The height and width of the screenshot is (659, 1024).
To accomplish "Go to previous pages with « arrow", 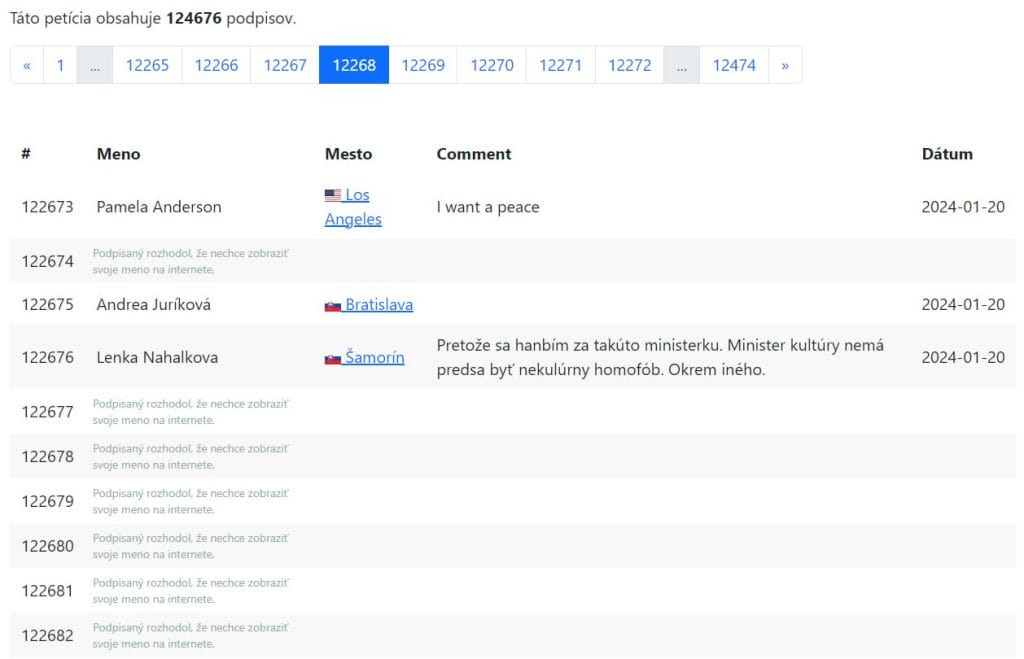I will (x=27, y=65).
